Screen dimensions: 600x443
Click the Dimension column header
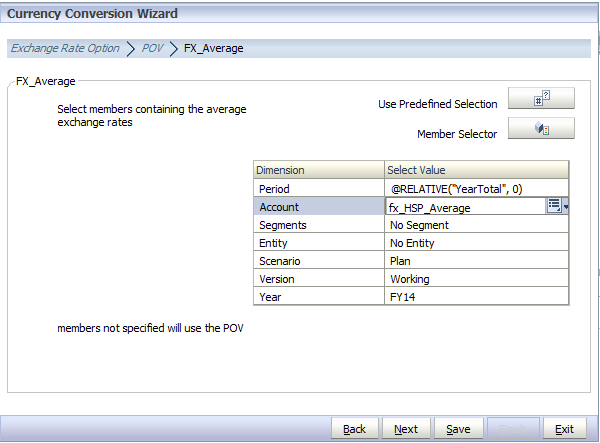(319, 170)
